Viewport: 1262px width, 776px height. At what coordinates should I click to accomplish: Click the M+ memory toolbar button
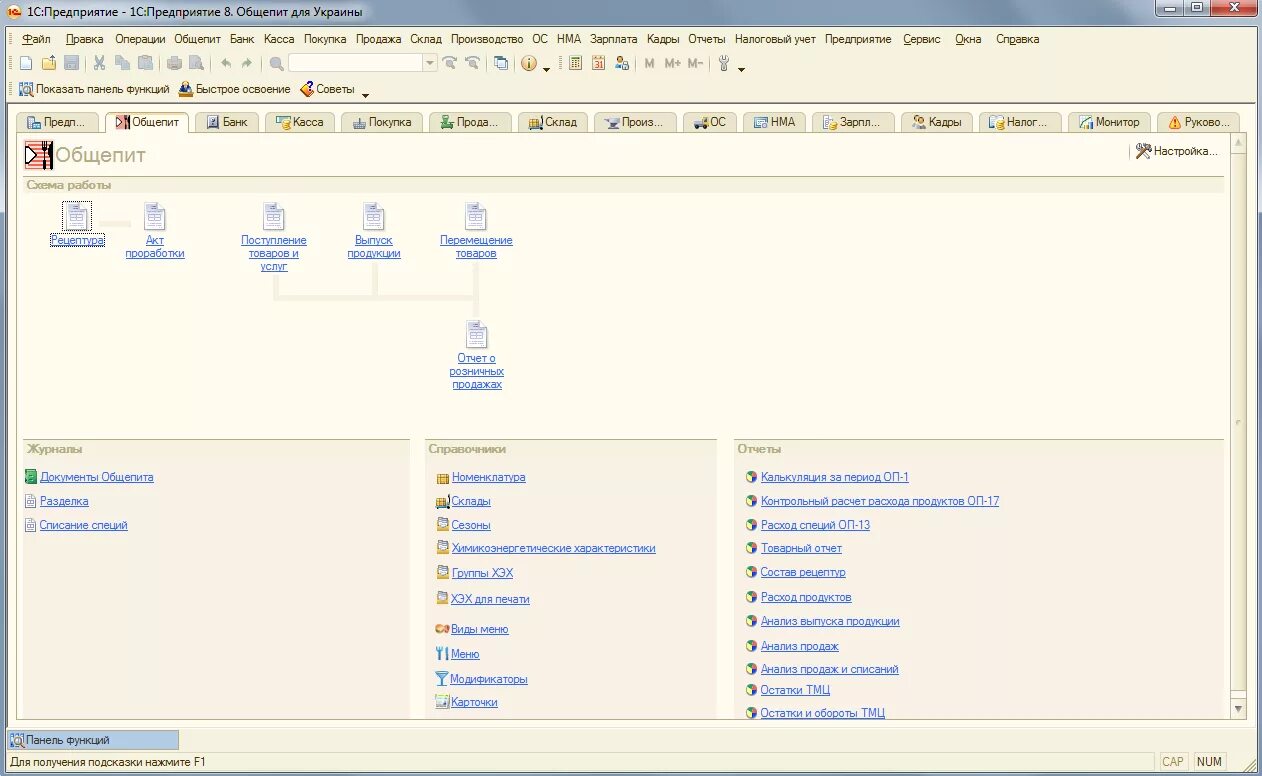tap(672, 63)
